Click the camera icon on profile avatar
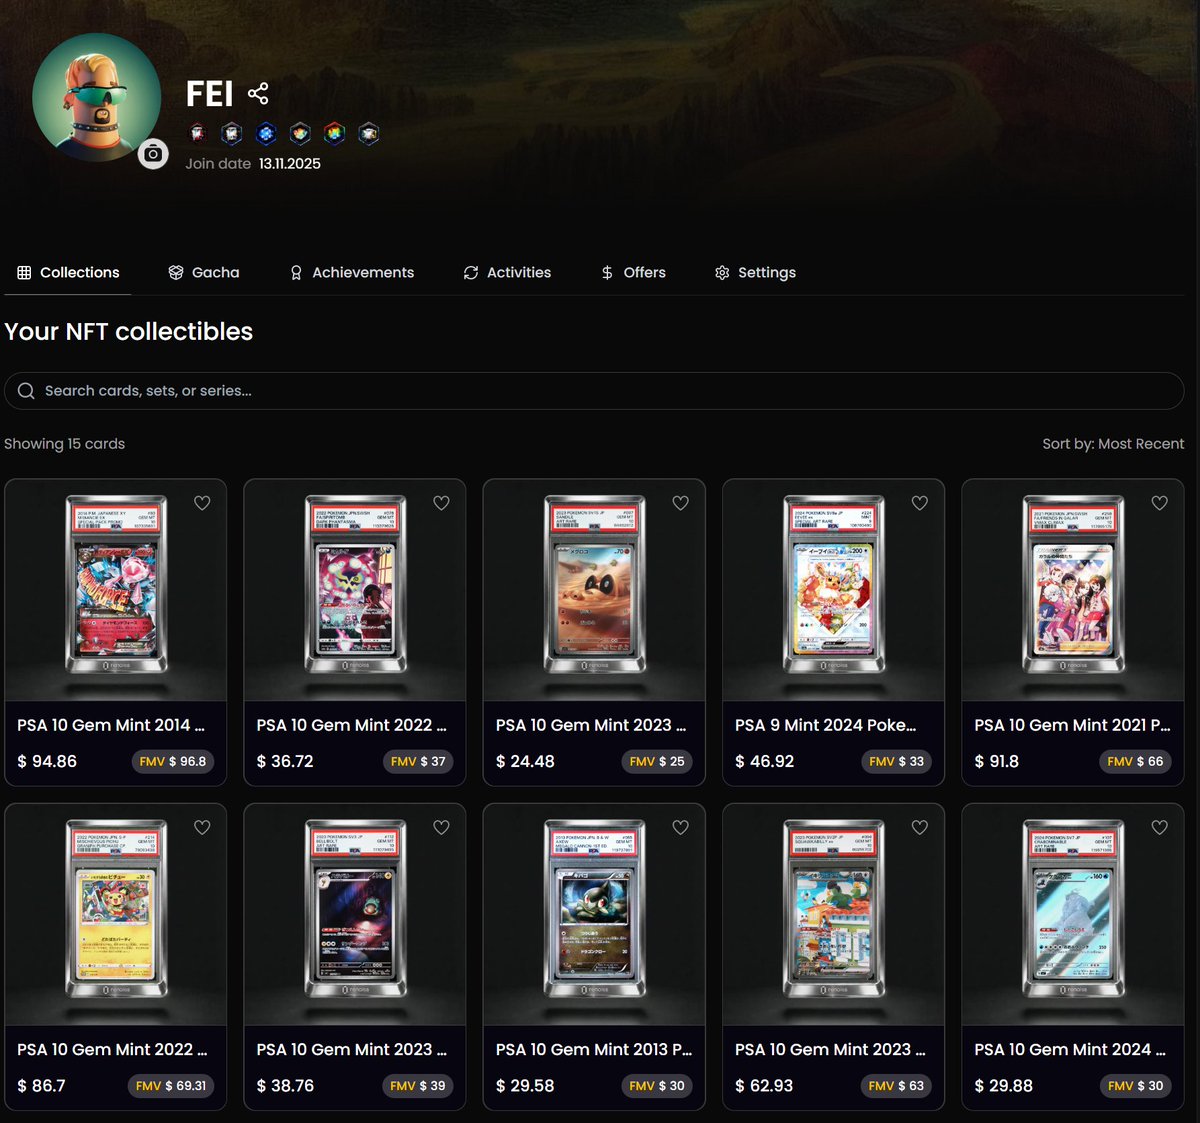1200x1123 pixels. point(153,154)
